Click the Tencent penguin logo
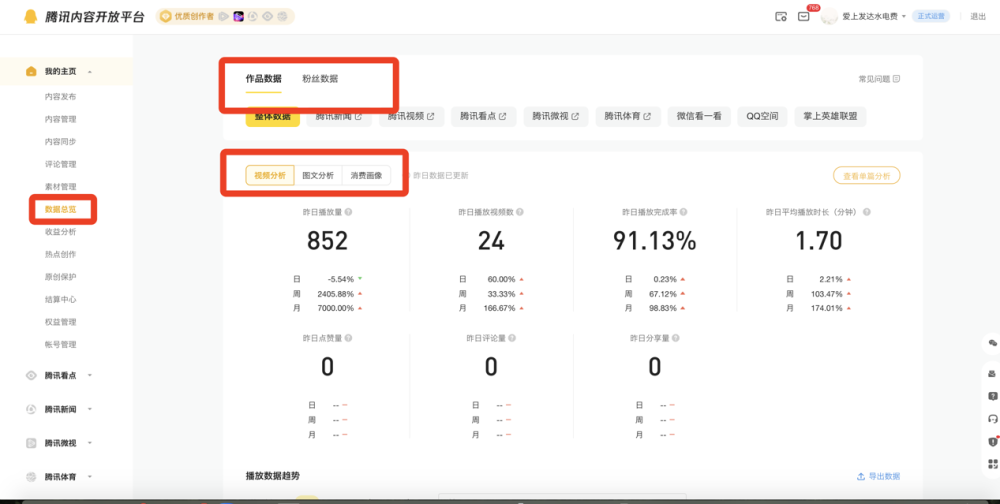The width and height of the screenshot is (1000, 504). coord(31,17)
